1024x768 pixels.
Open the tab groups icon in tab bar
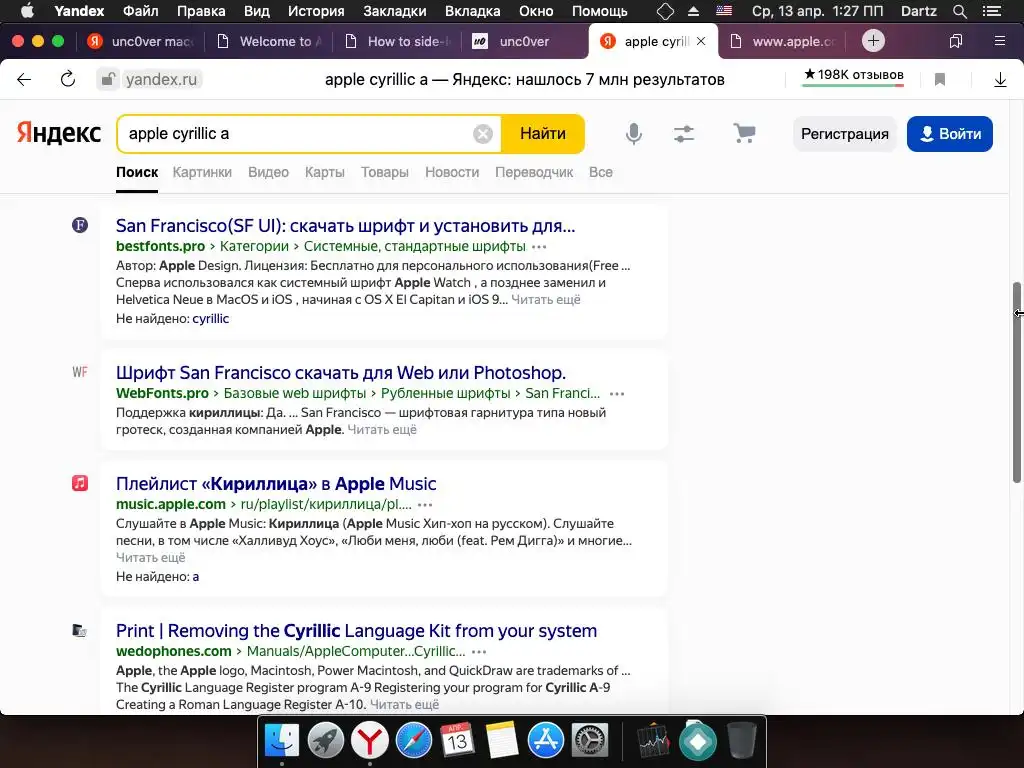[x=955, y=41]
